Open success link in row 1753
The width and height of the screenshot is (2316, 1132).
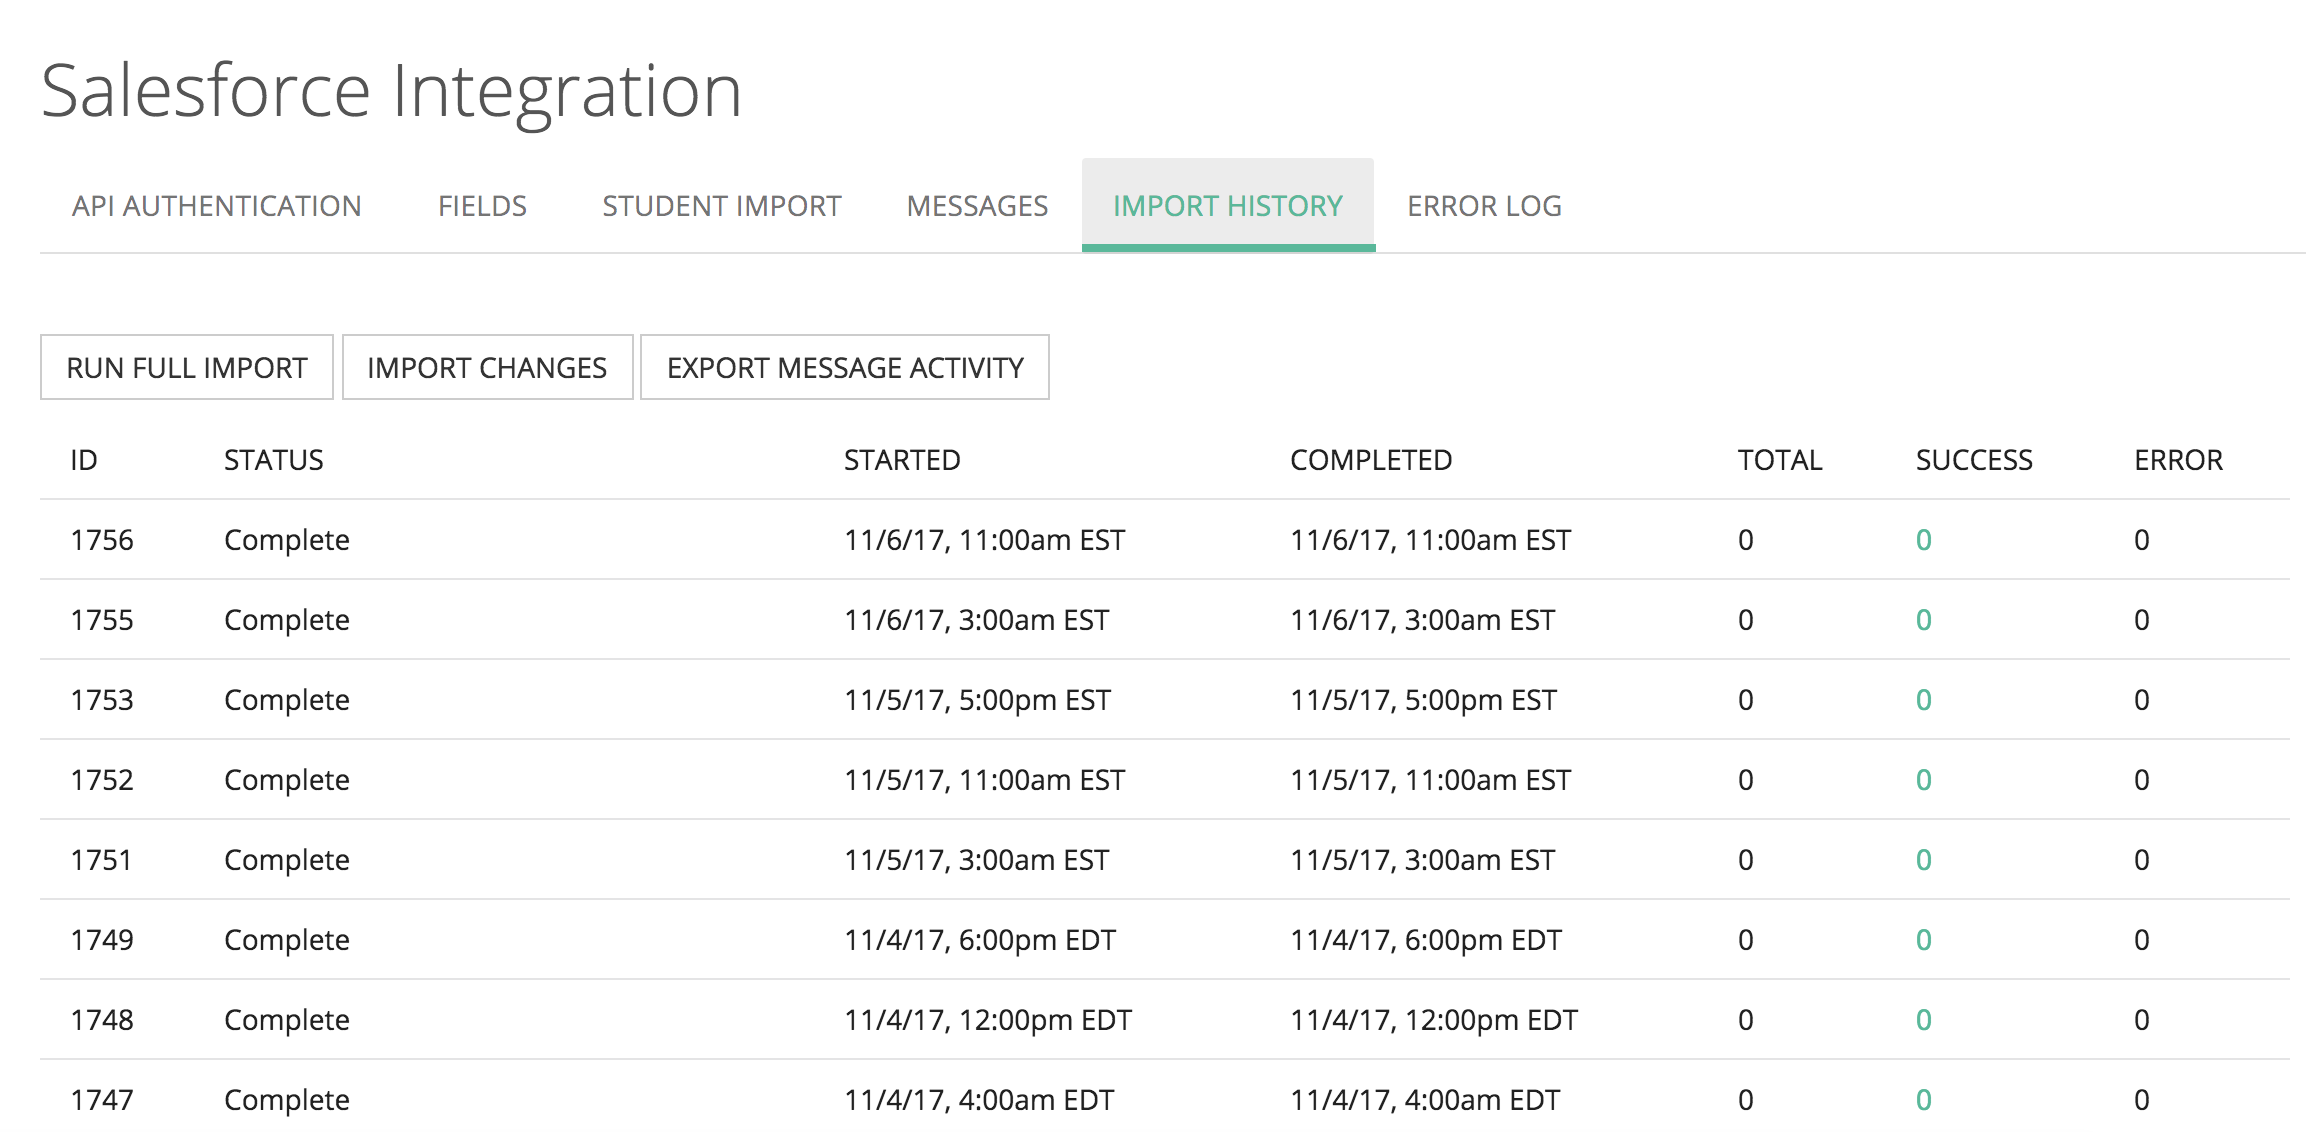point(1923,700)
